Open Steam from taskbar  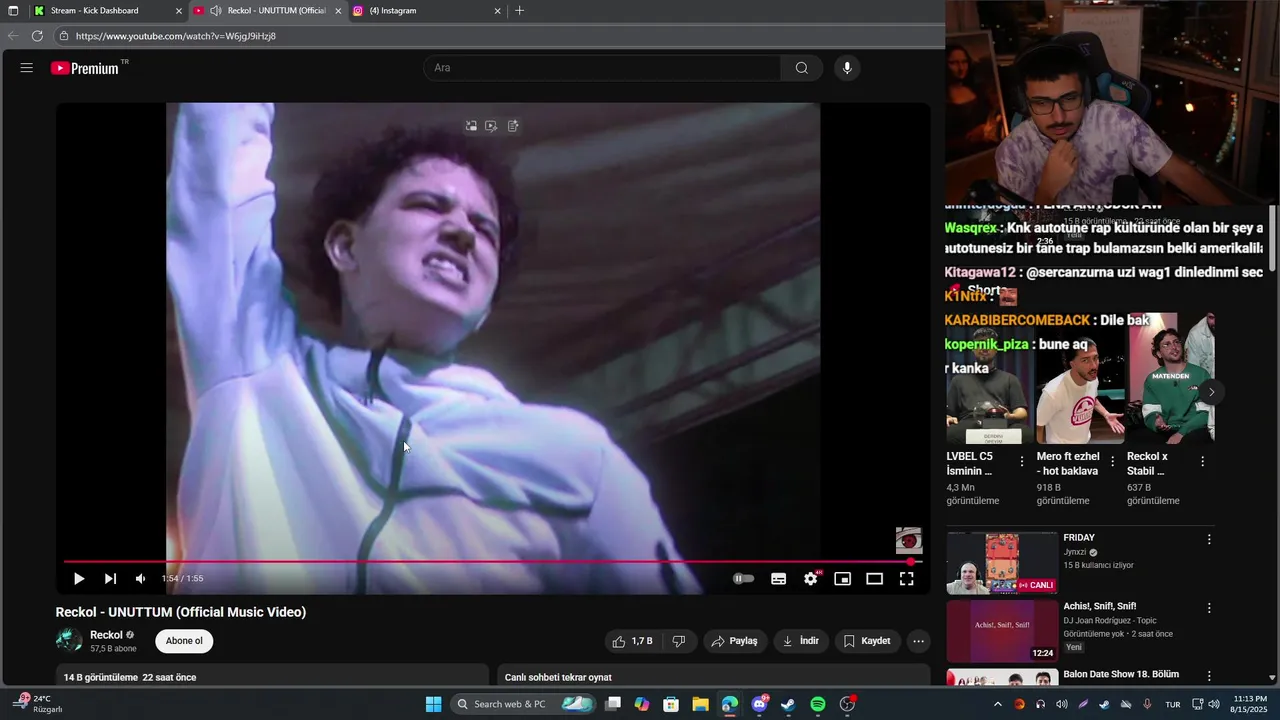[x=788, y=704]
